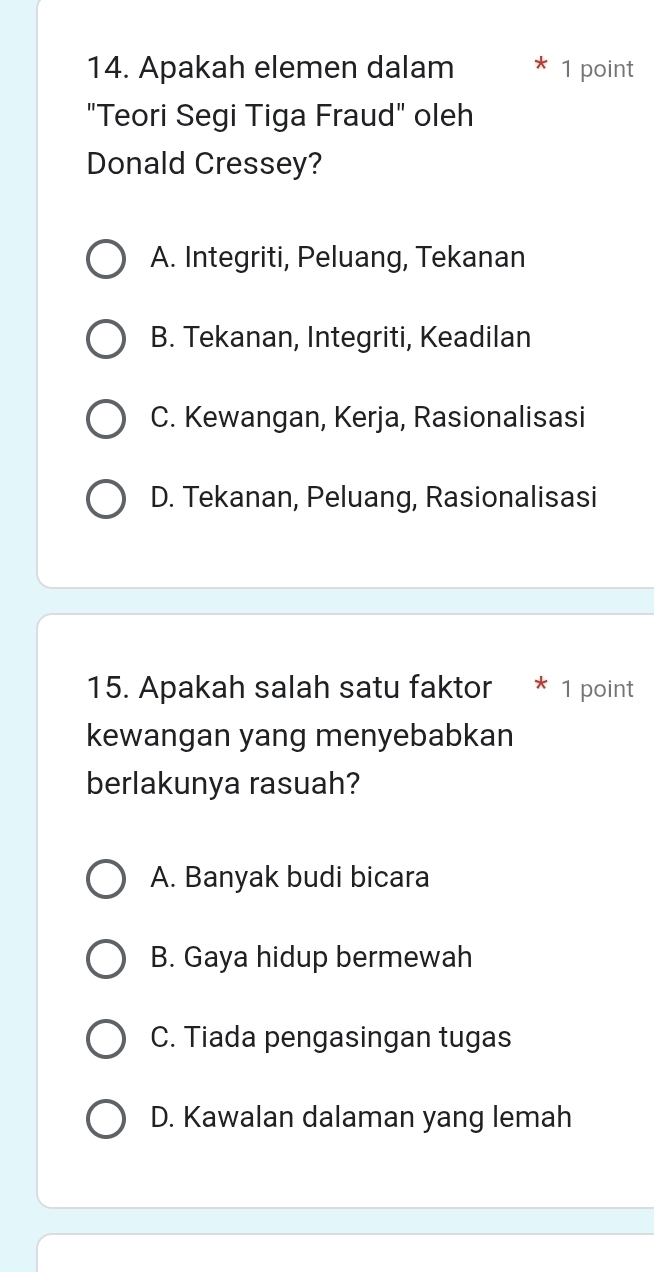
Task: Click the text label 'C. Tiada pengasingan tugas'
Action: 330,1038
